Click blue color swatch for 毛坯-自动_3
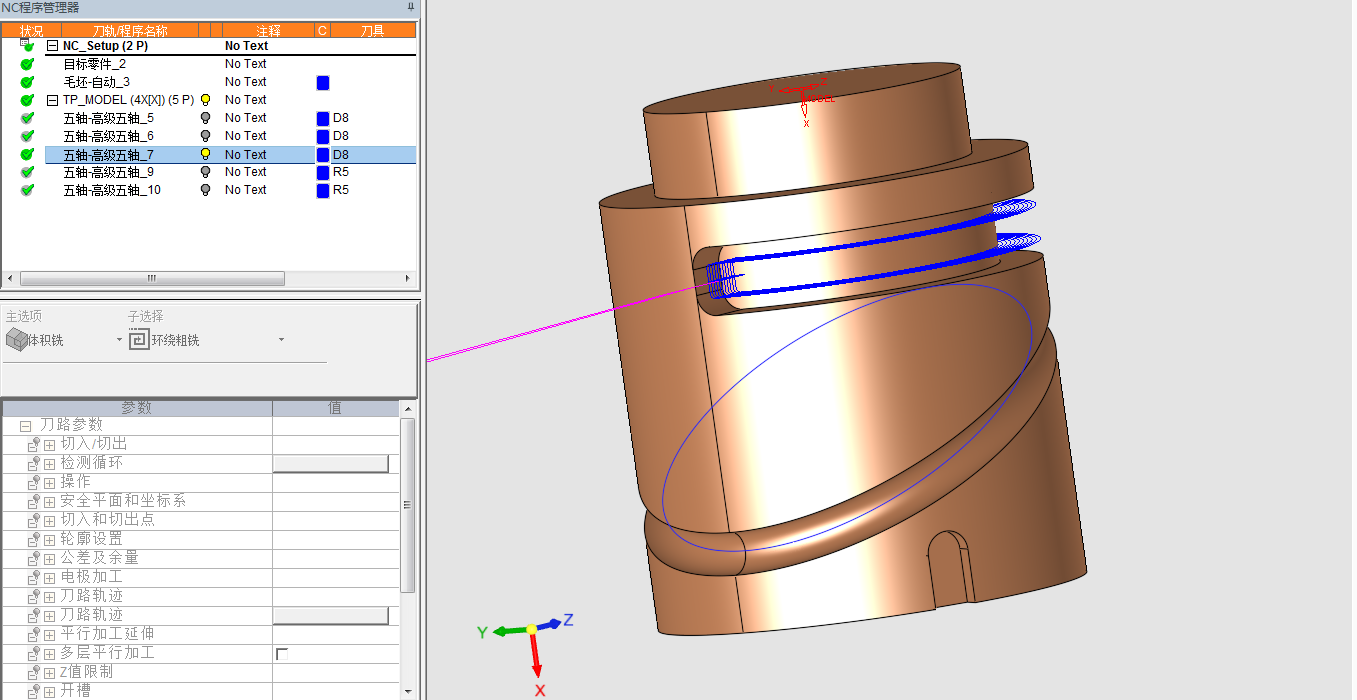 click(x=323, y=83)
